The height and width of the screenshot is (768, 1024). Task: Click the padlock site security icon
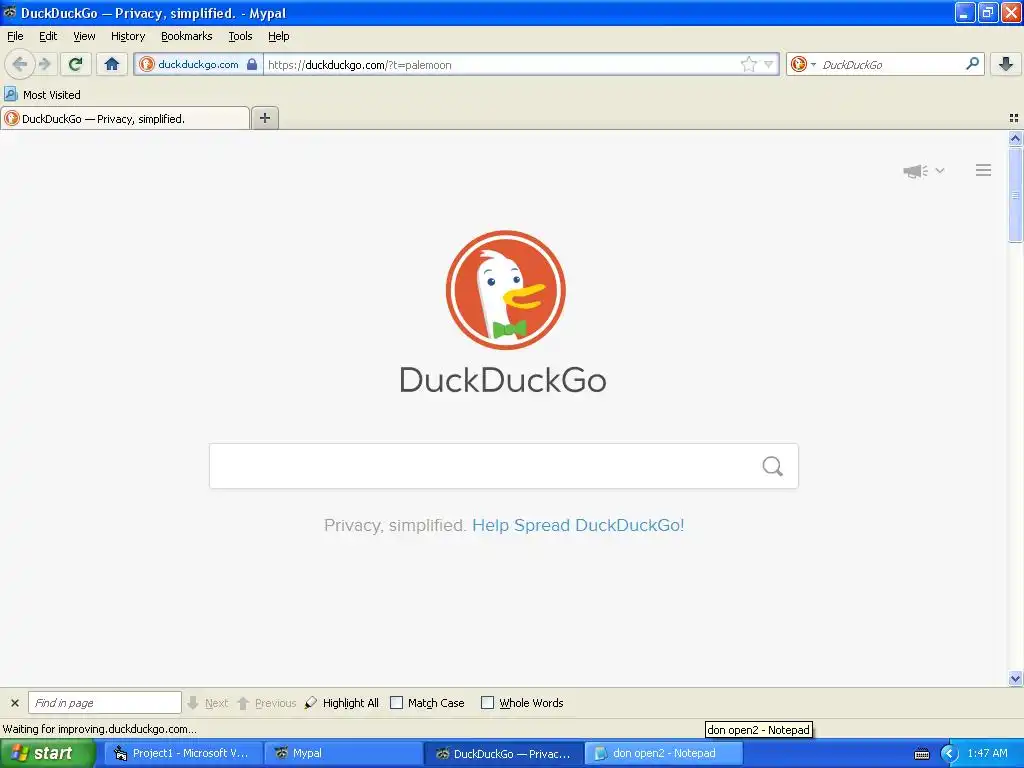coord(252,64)
